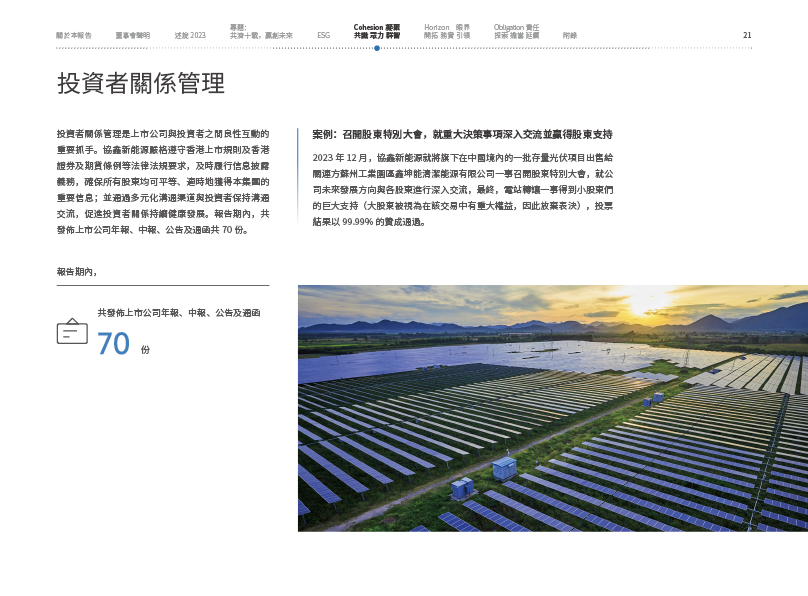Click the announcement board icon beside 70

pyautogui.click(x=69, y=332)
